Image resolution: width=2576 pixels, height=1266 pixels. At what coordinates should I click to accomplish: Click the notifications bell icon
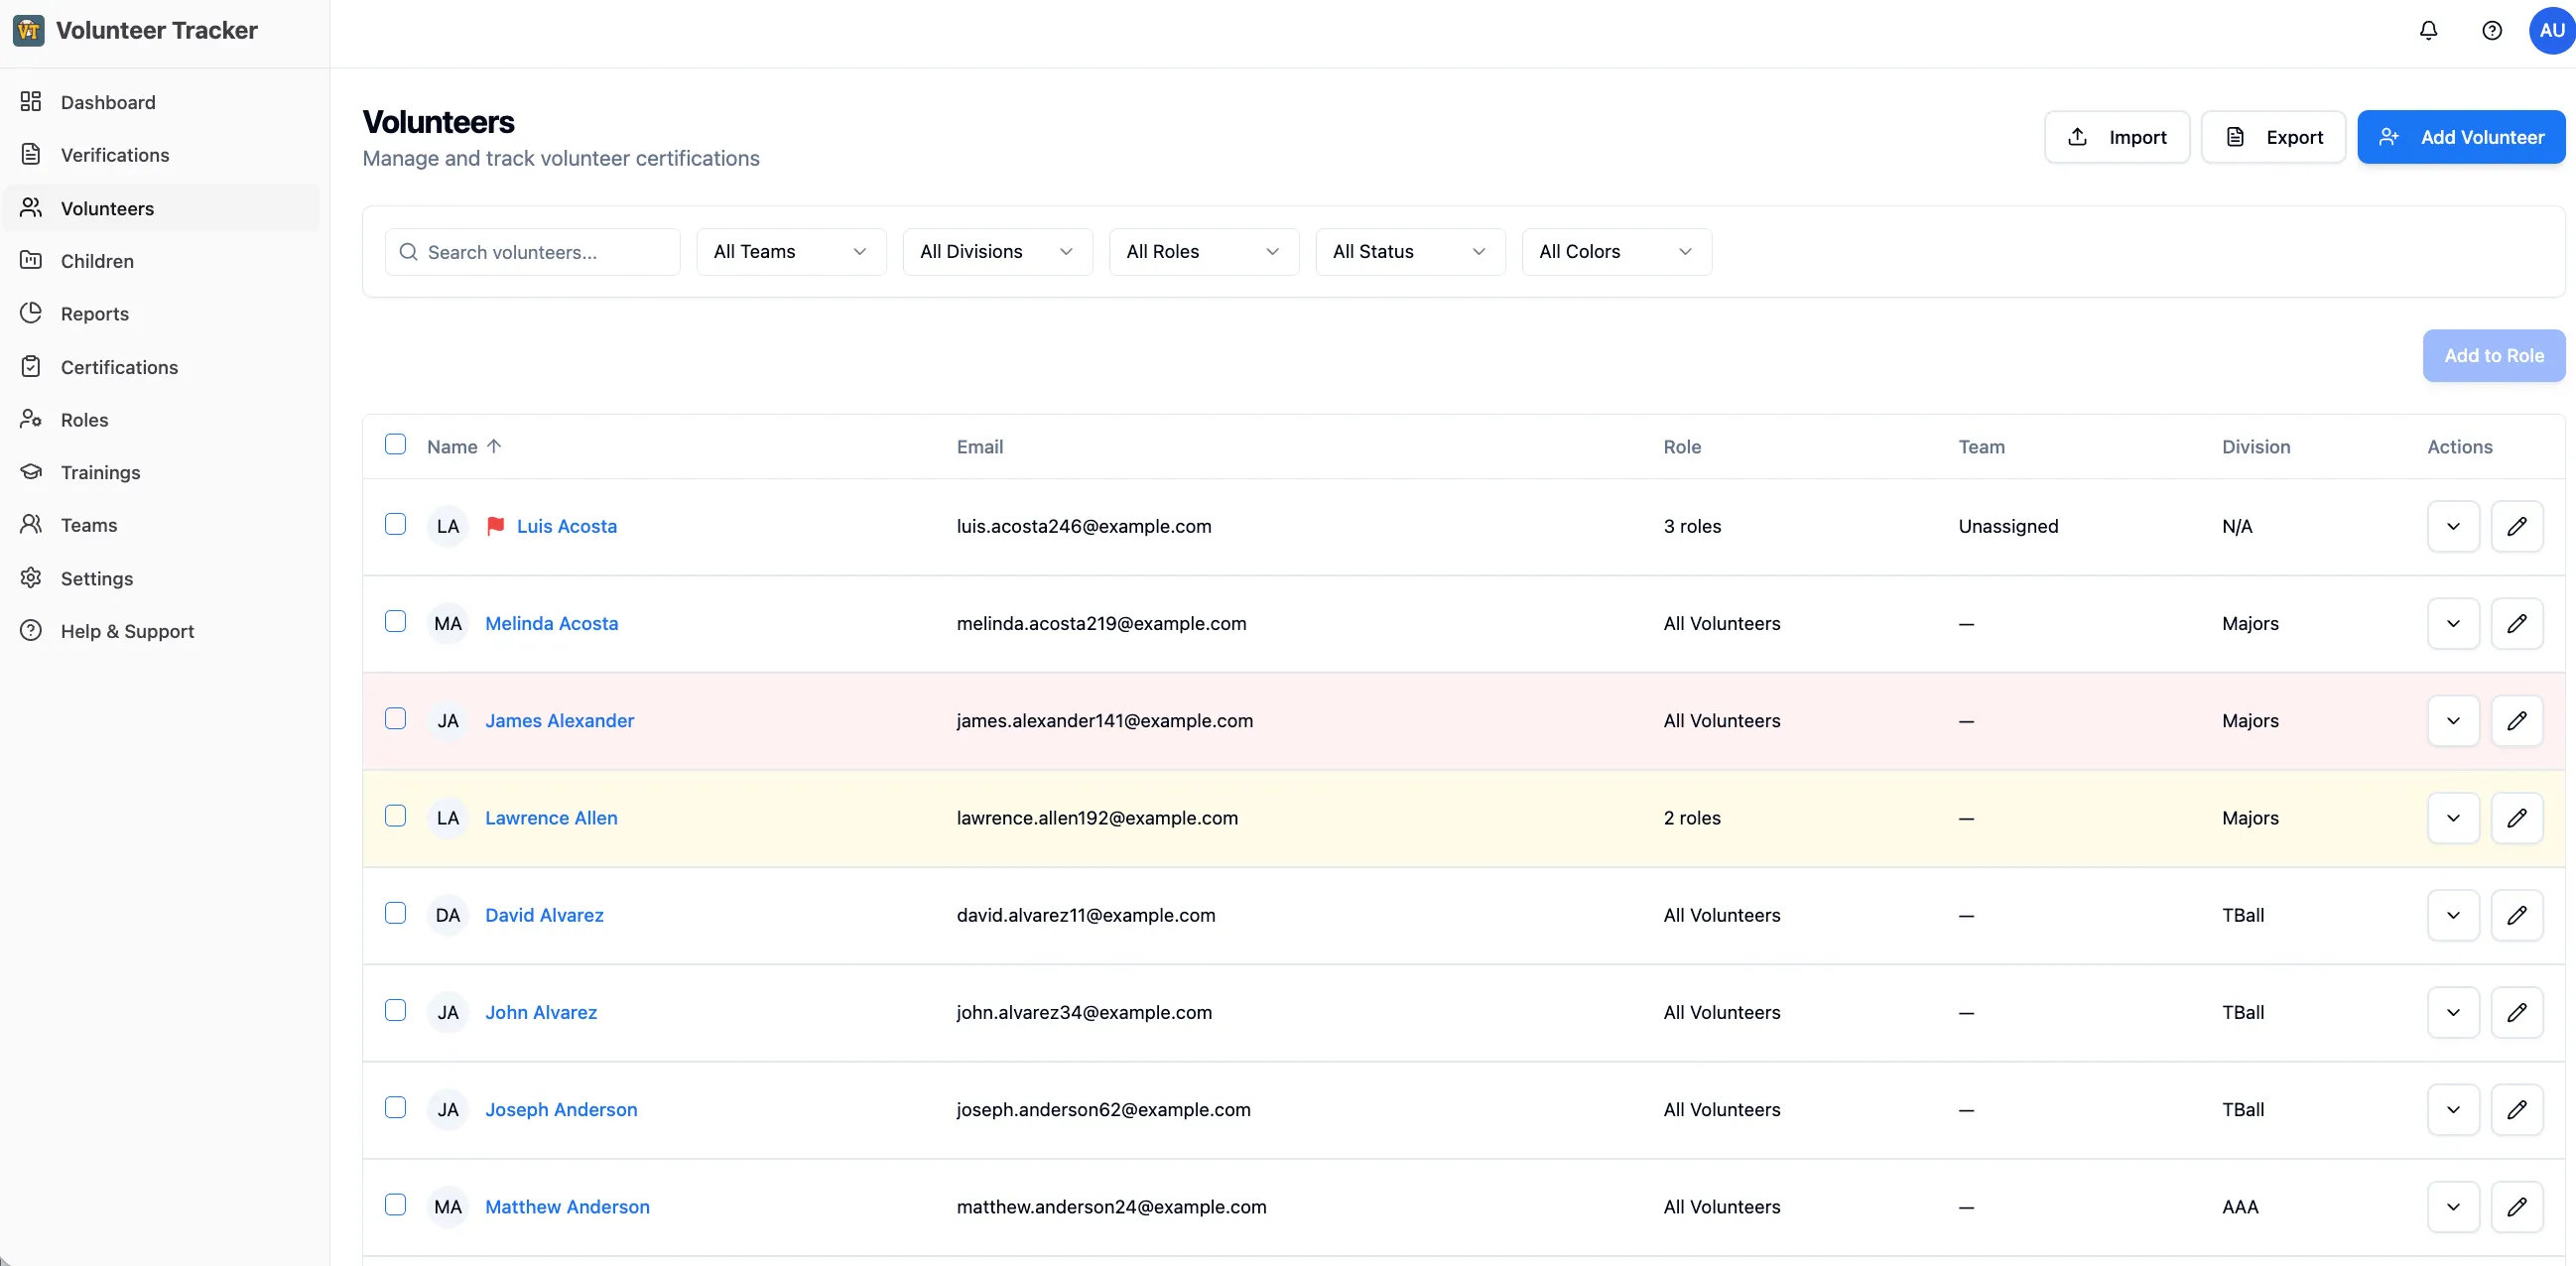point(2428,30)
